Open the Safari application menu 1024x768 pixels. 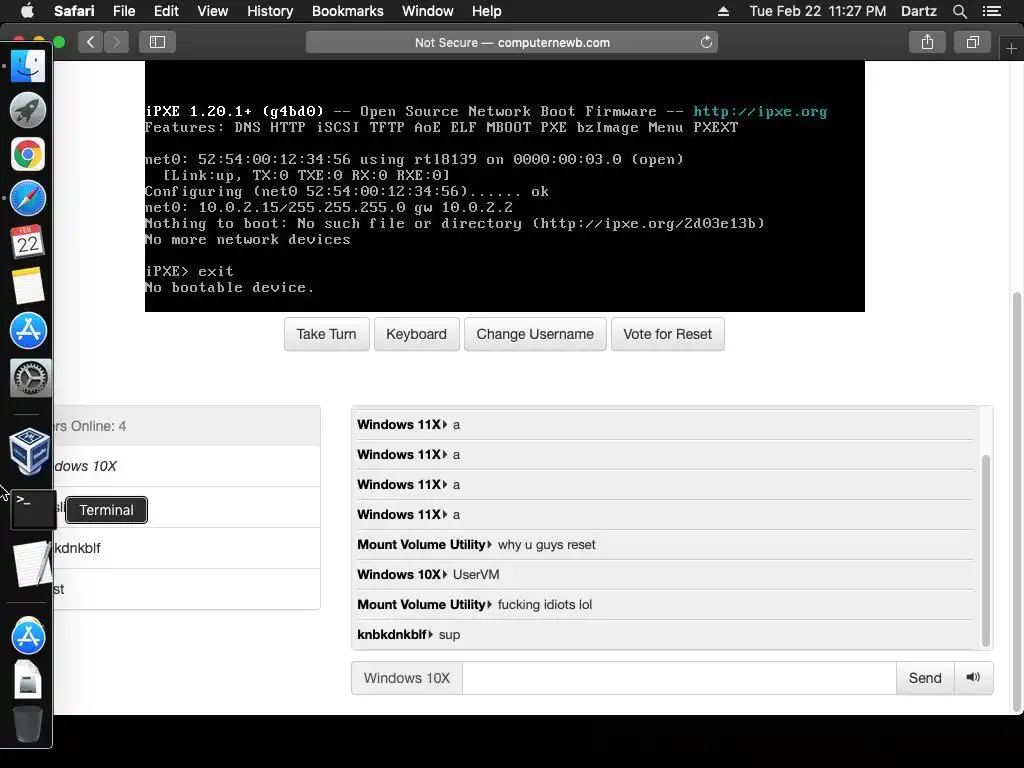click(74, 11)
